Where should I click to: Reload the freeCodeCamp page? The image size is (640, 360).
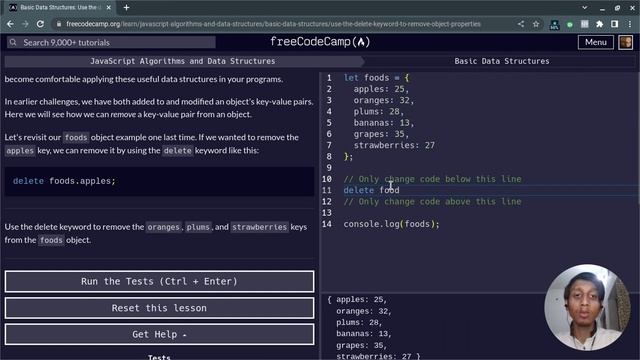point(40,24)
